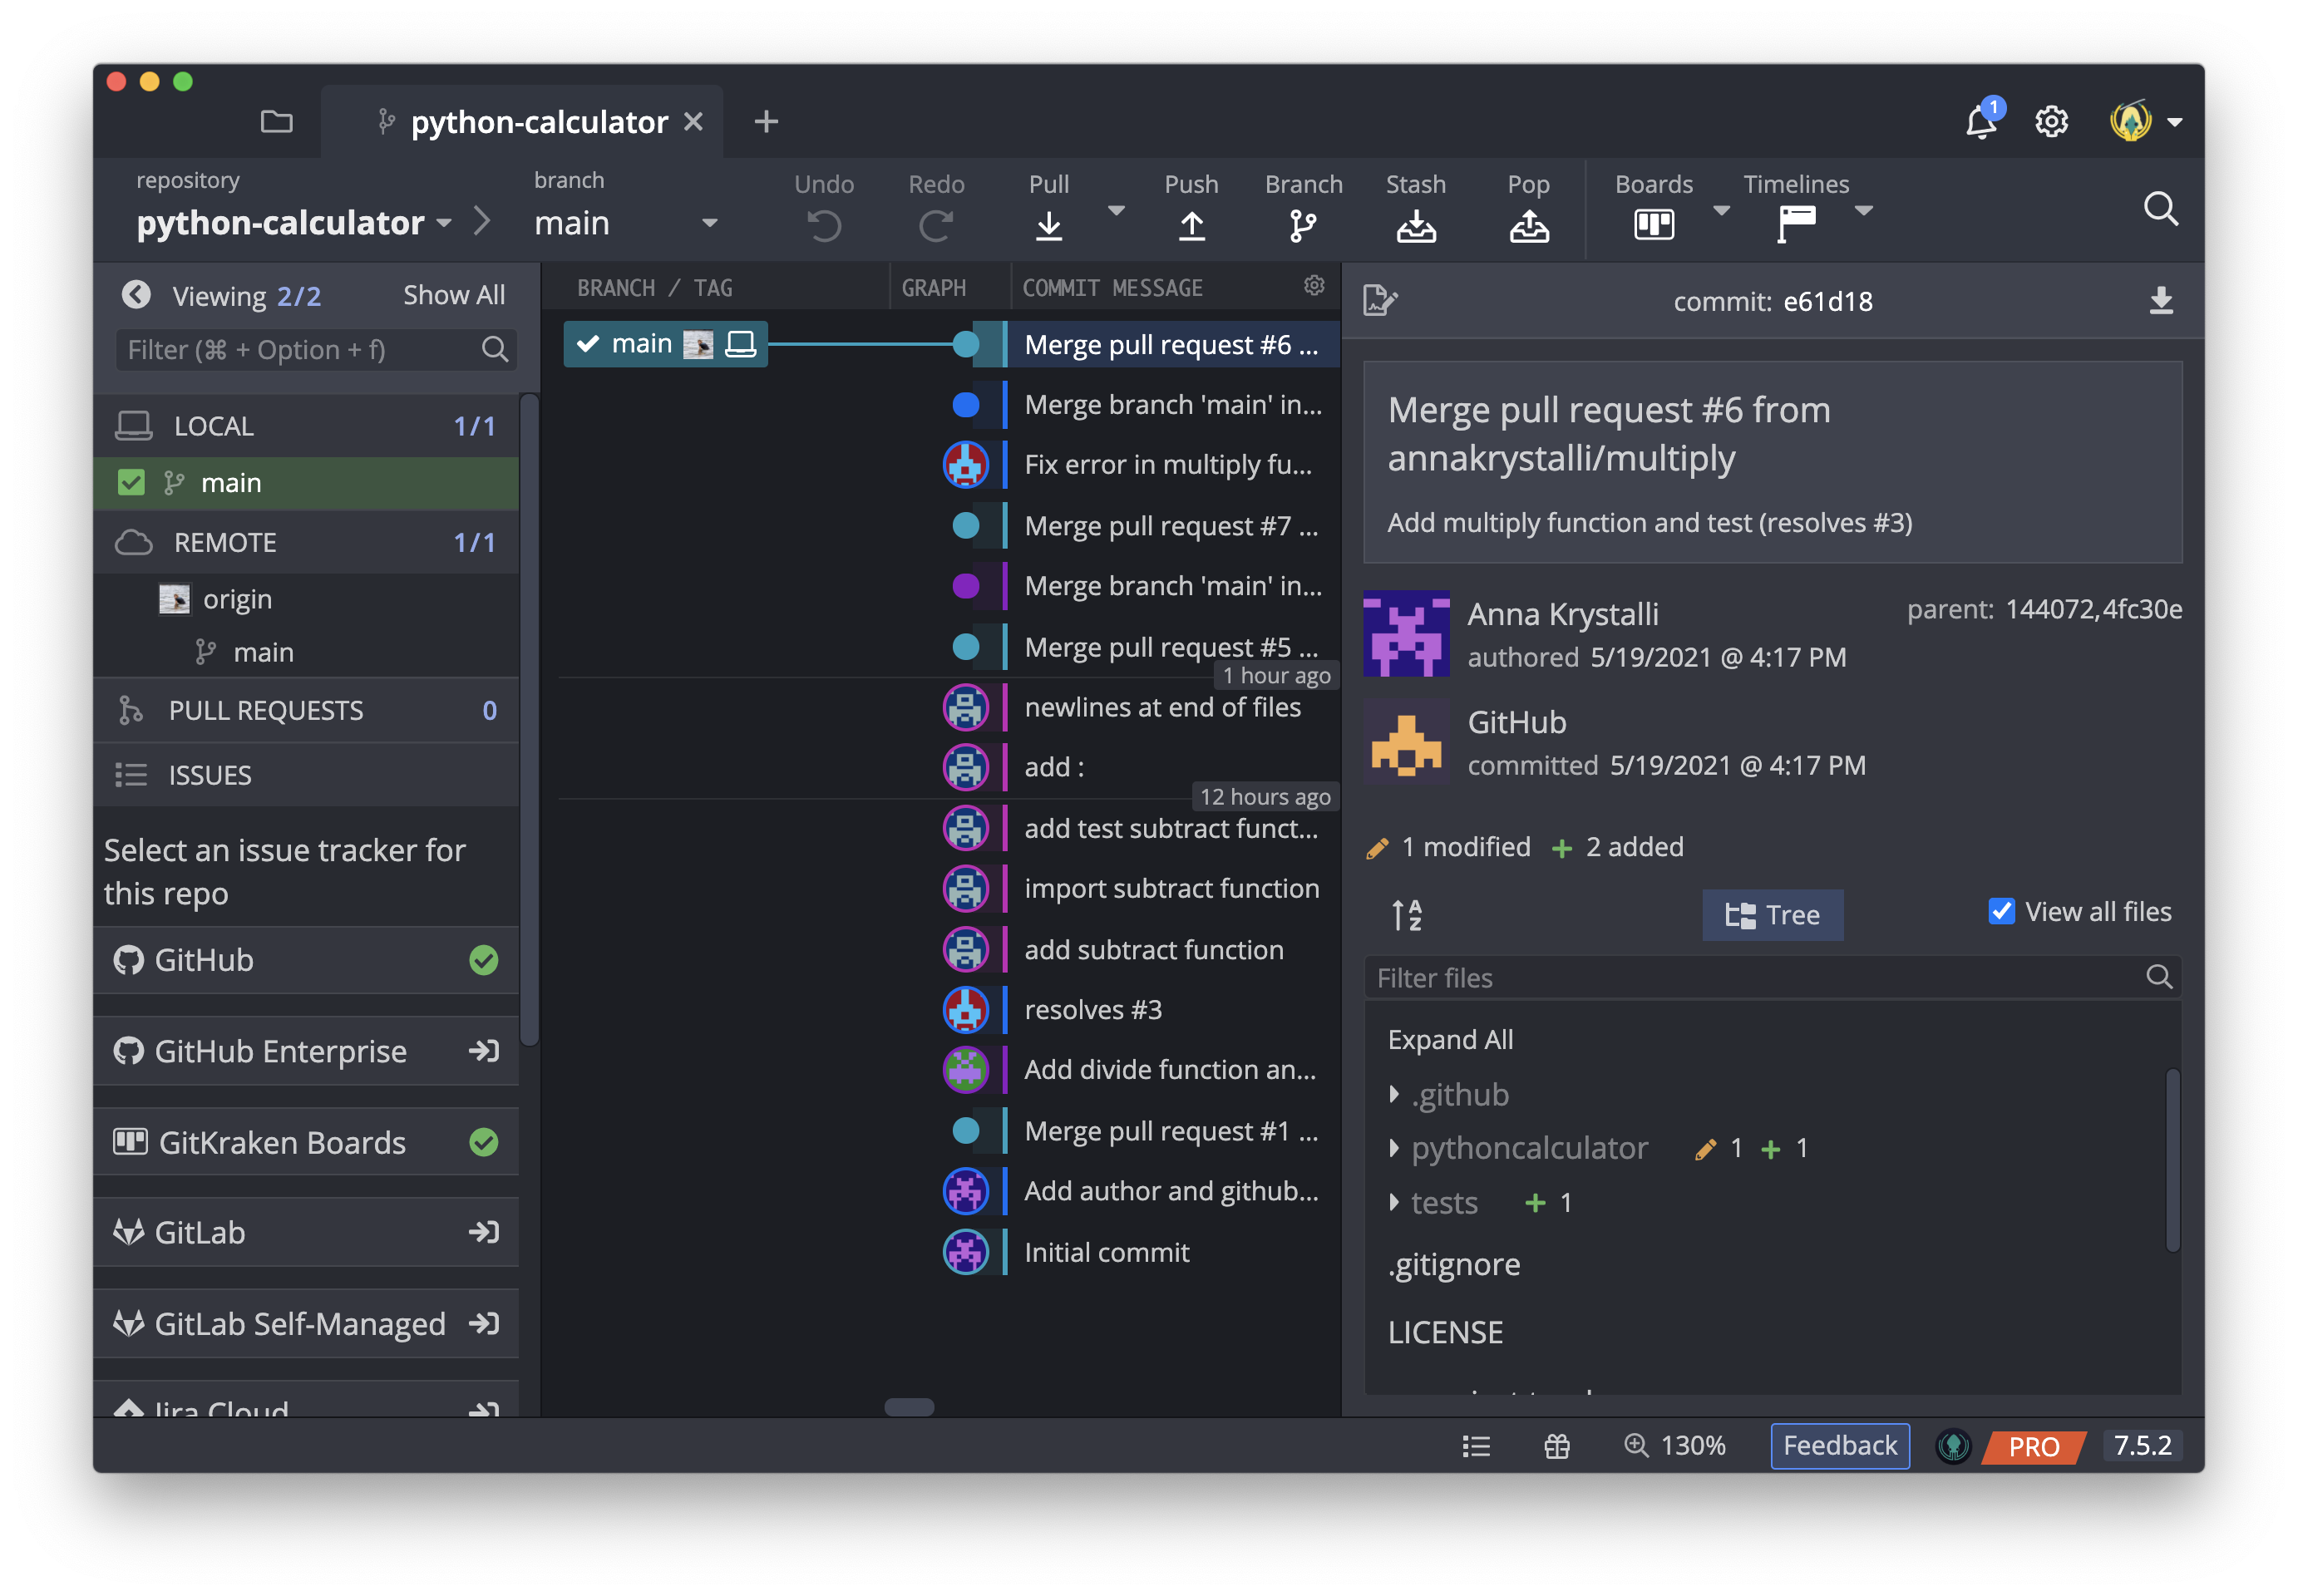
Task: Select GitLab Self-Managed issue tracker
Action: click(306, 1323)
